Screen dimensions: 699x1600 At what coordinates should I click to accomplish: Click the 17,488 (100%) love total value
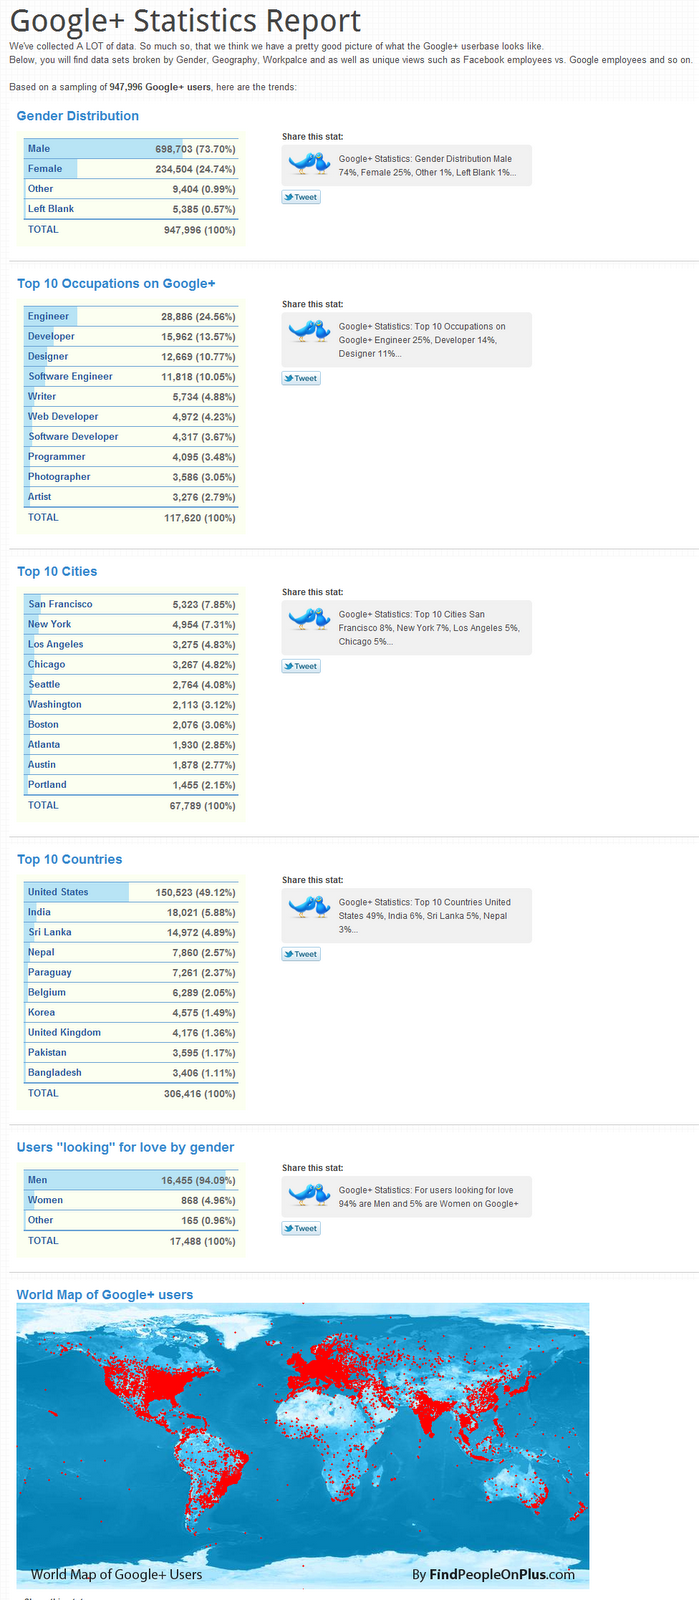(x=203, y=1241)
